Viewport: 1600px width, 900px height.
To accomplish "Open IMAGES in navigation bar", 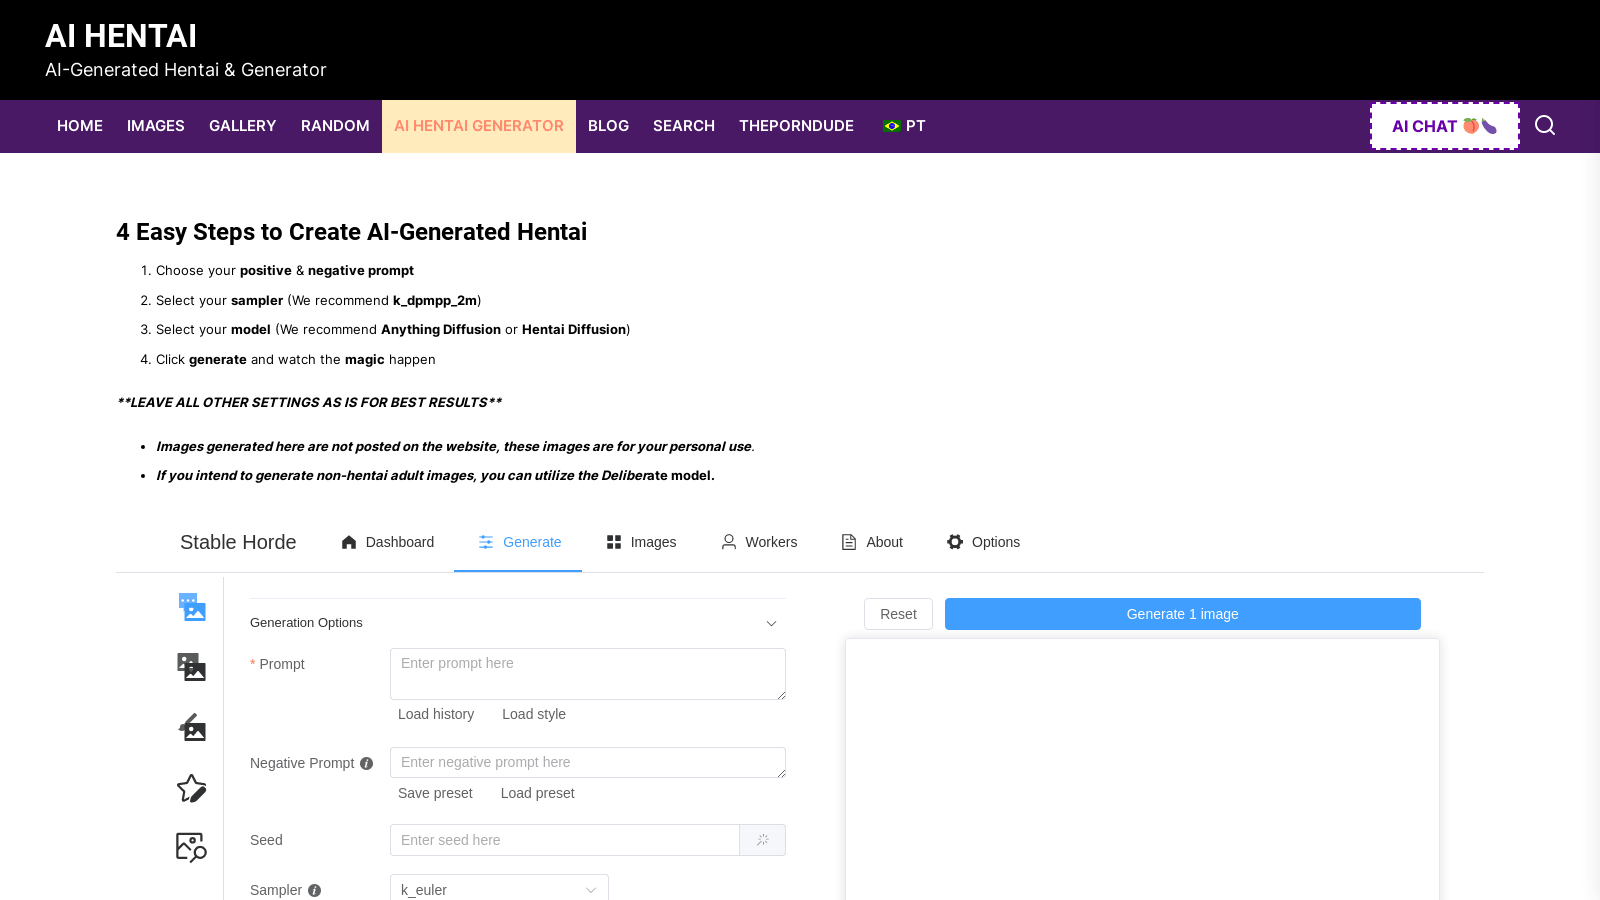I will click(x=156, y=126).
